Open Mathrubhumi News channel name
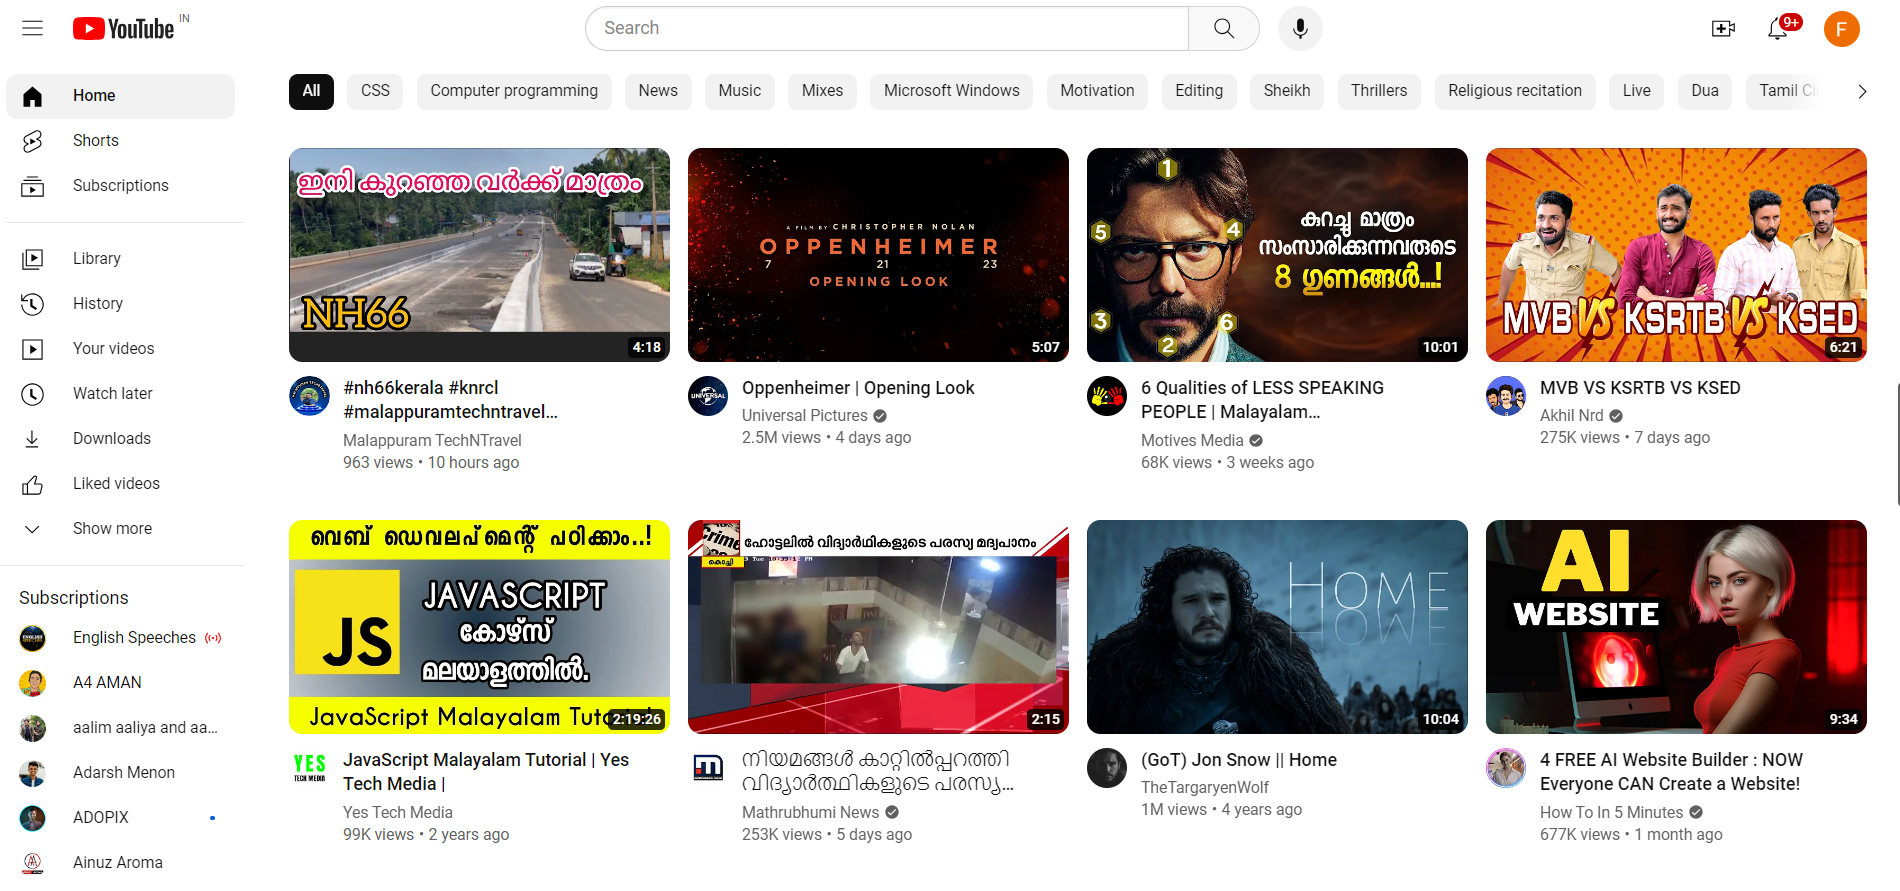1900x891 pixels. (810, 813)
